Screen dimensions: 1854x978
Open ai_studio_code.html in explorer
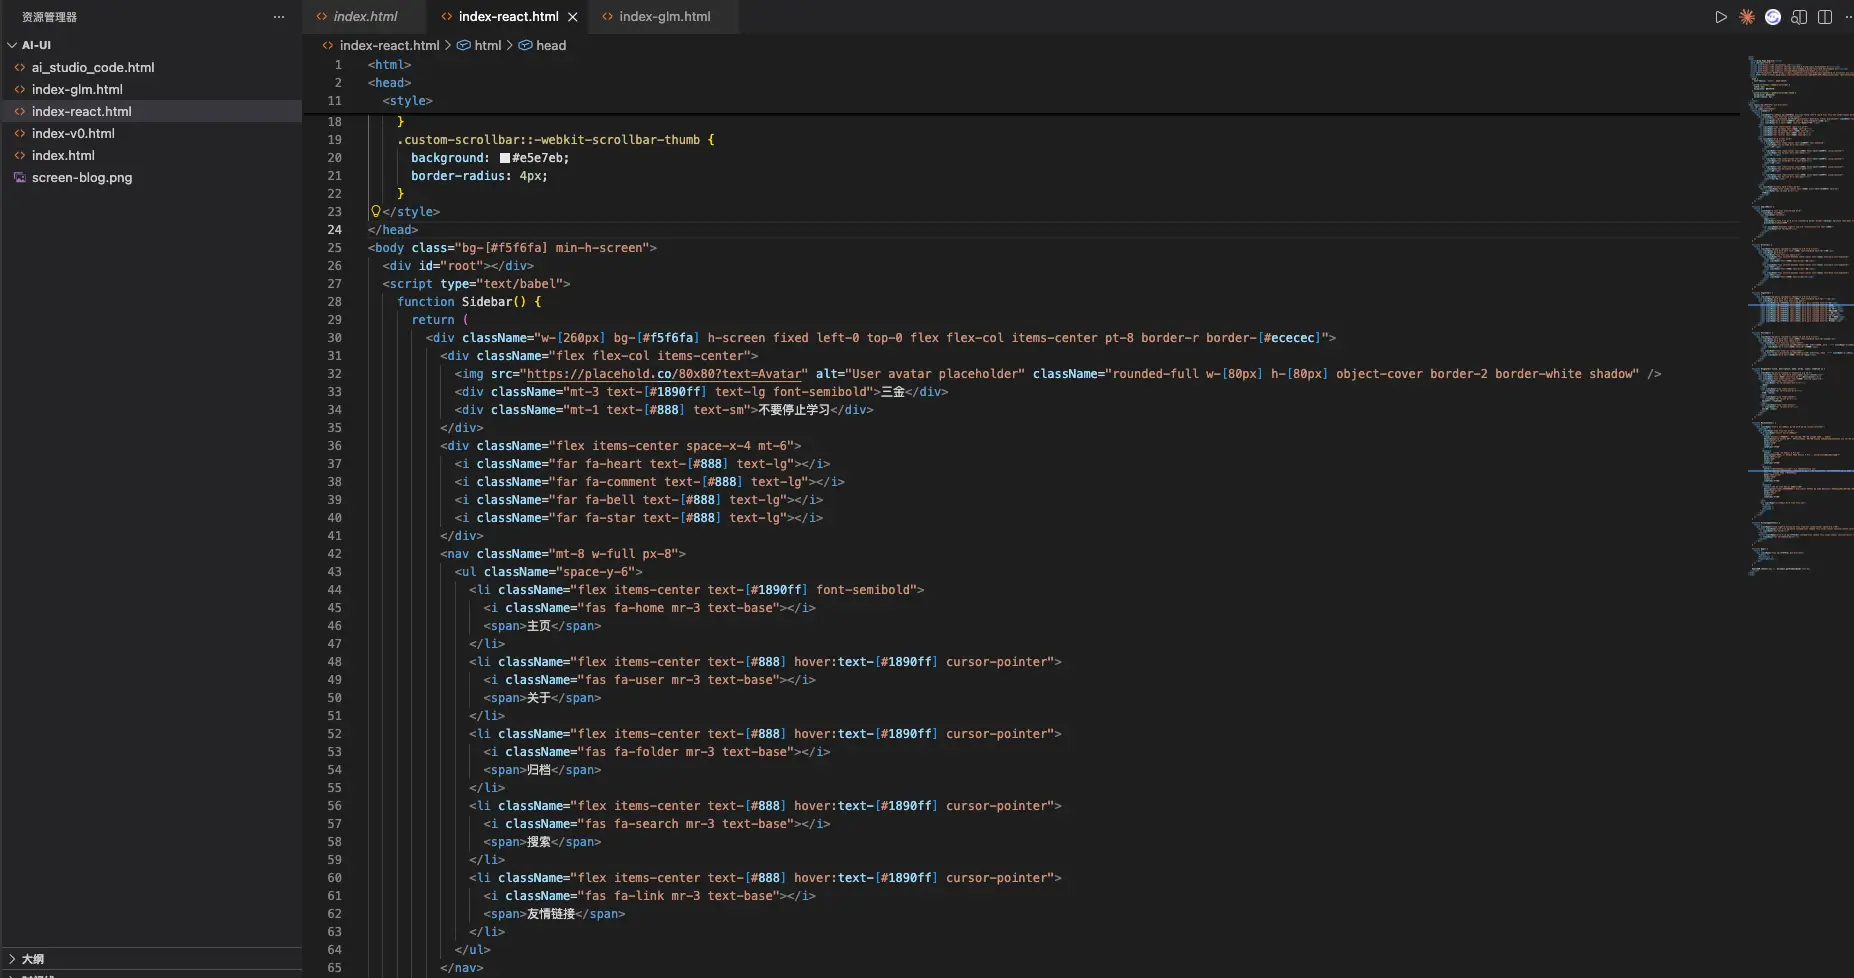click(93, 67)
